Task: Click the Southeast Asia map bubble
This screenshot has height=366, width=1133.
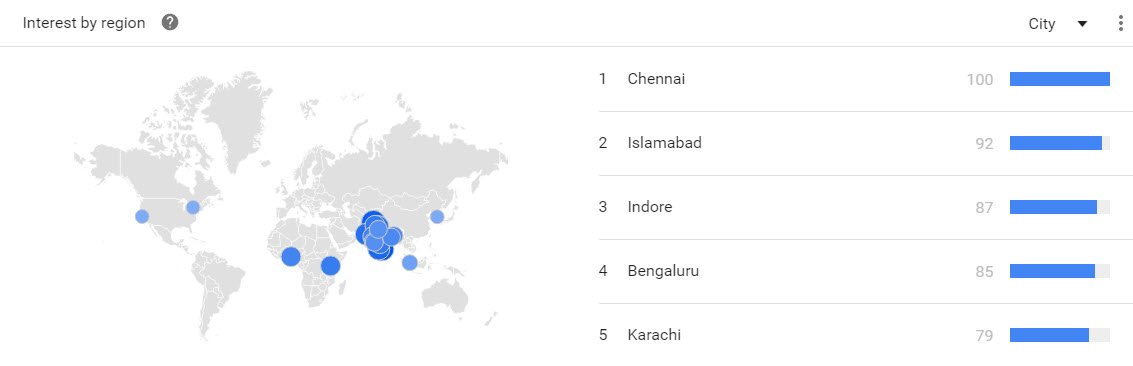Action: click(x=410, y=263)
